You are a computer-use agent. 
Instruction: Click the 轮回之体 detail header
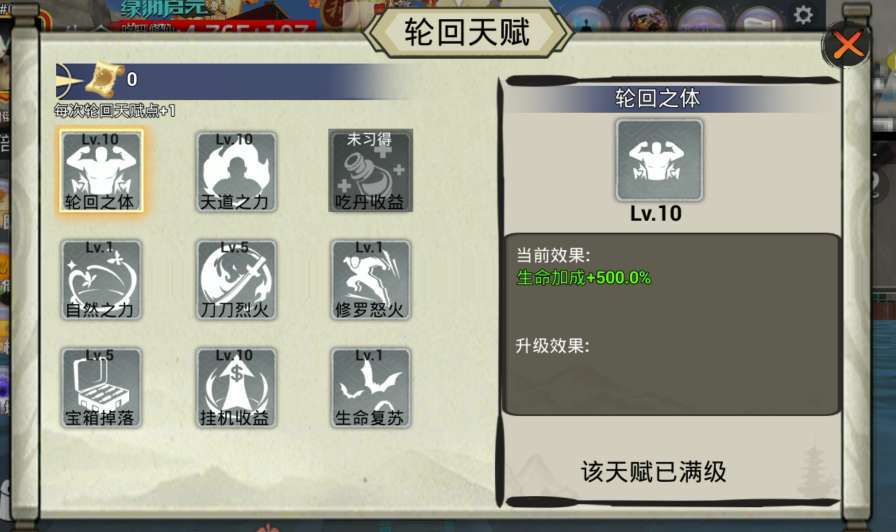(x=657, y=98)
